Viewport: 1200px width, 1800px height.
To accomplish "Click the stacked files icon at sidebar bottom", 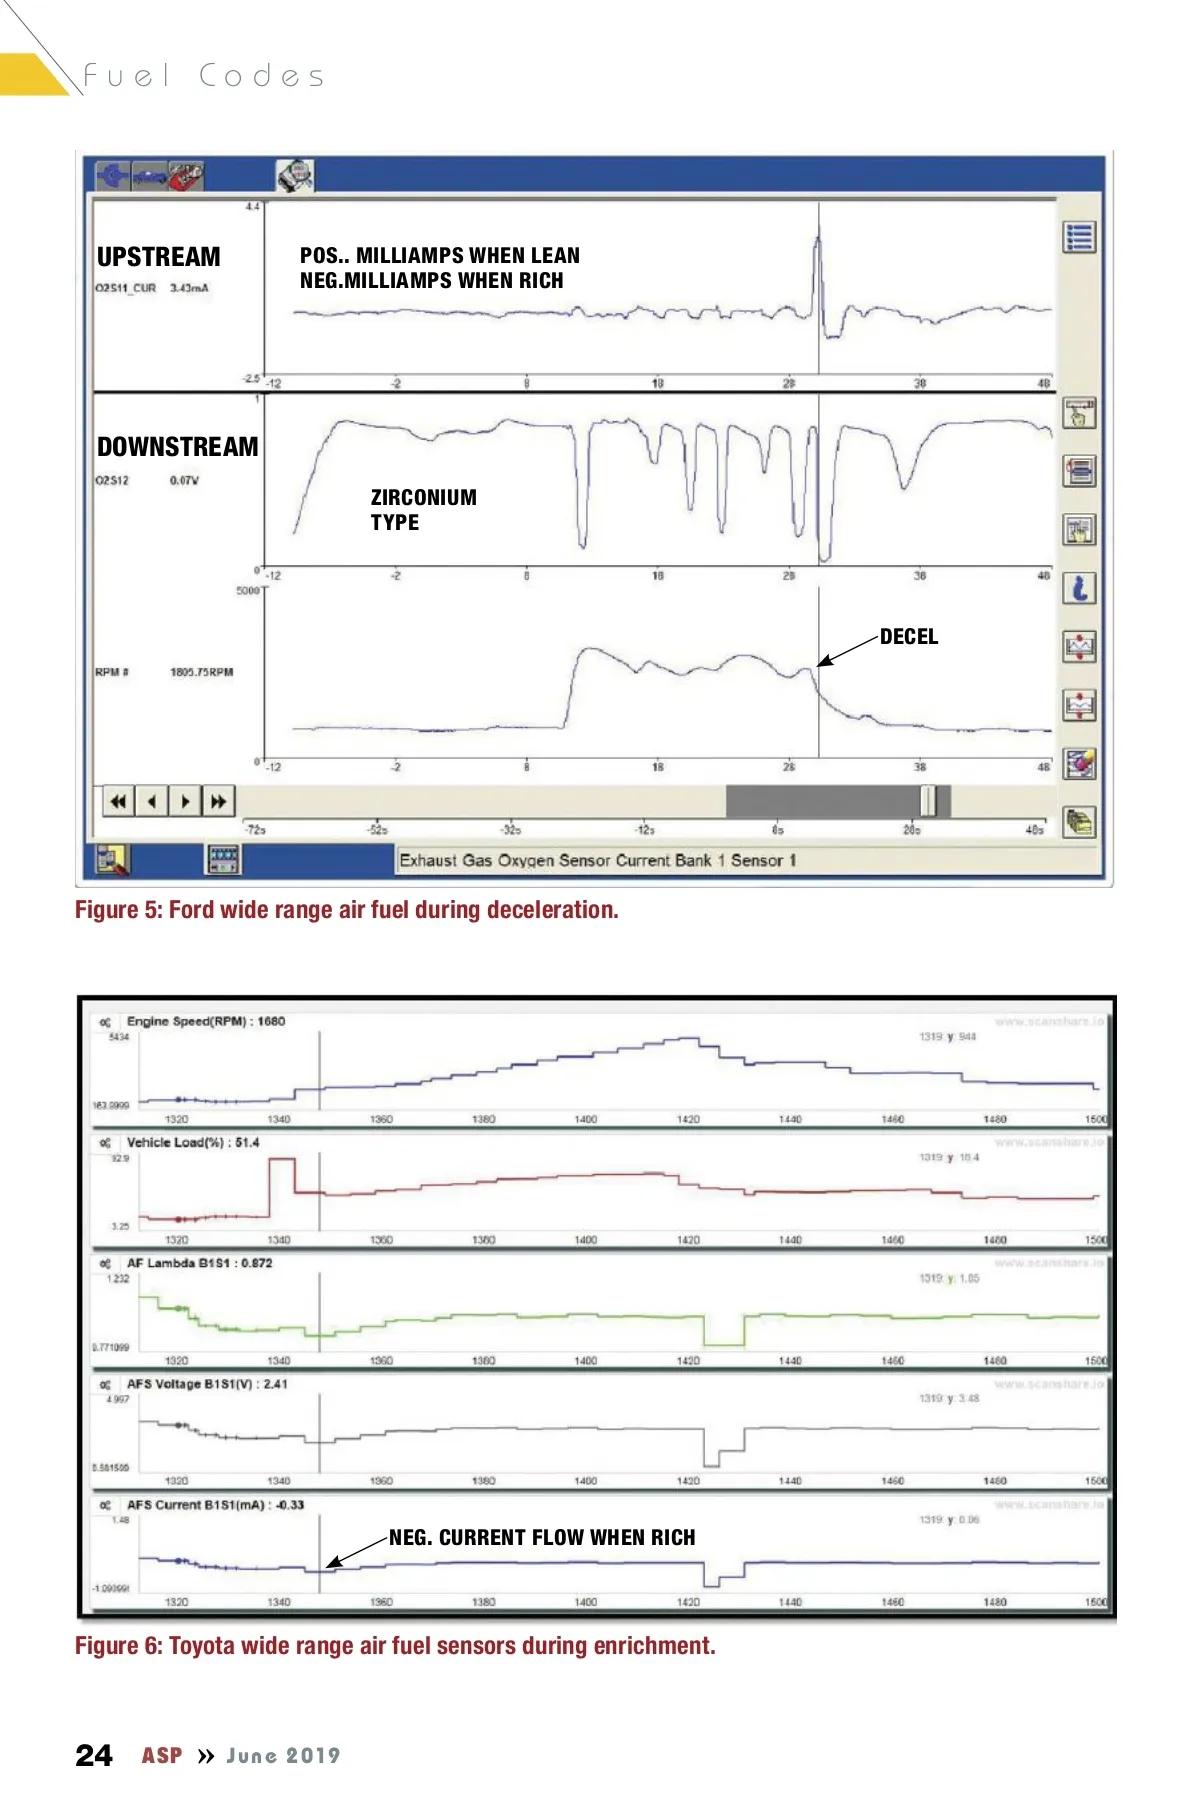I will (x=1079, y=822).
